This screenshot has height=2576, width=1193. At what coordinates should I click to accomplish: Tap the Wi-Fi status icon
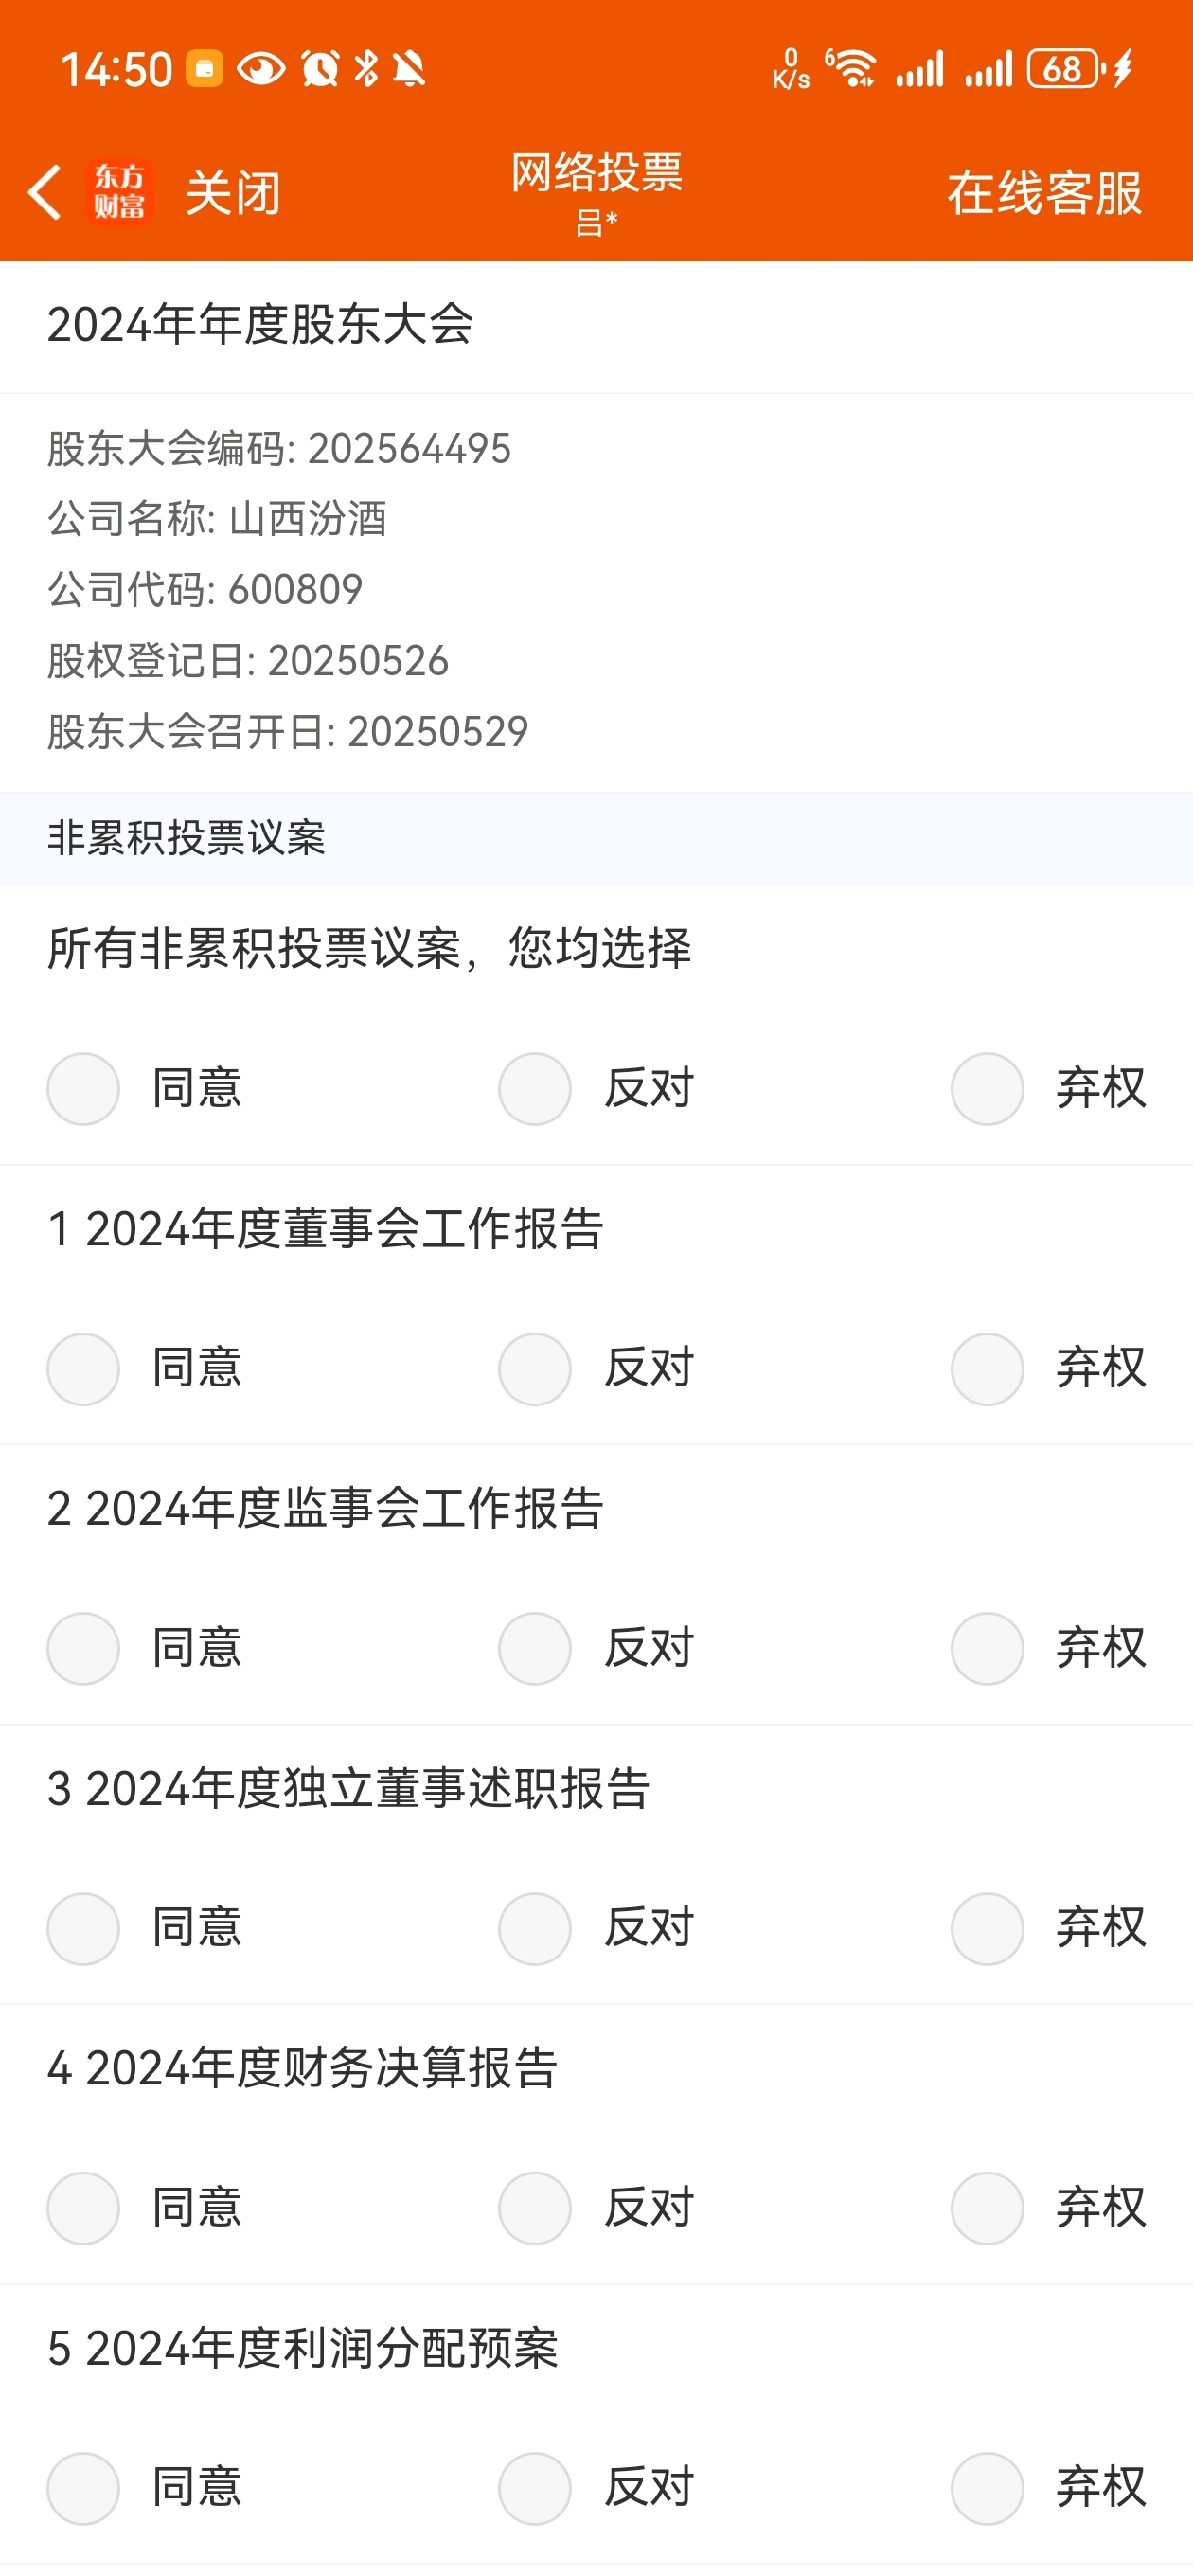(851, 69)
